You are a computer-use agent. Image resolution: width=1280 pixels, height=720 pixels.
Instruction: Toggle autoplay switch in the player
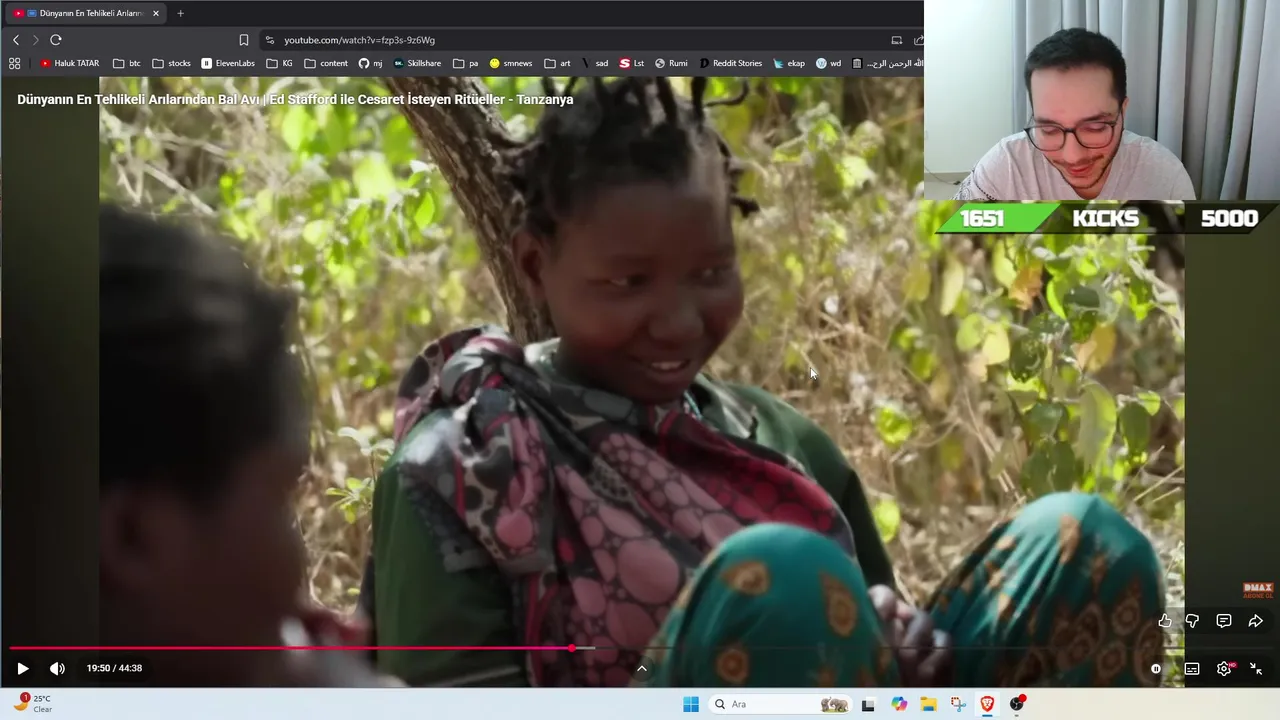tap(1156, 669)
